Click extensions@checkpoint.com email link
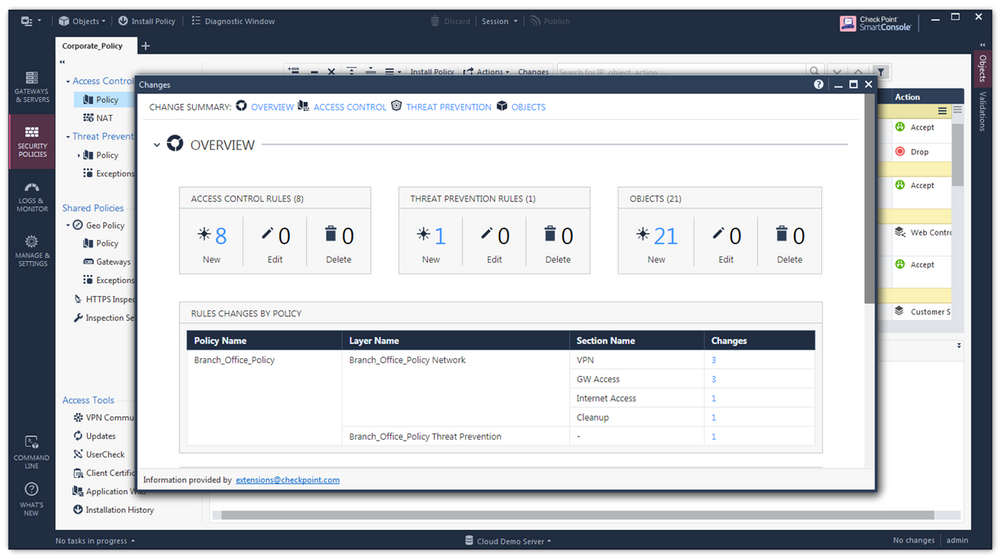Image resolution: width=999 pixels, height=558 pixels. pos(287,480)
